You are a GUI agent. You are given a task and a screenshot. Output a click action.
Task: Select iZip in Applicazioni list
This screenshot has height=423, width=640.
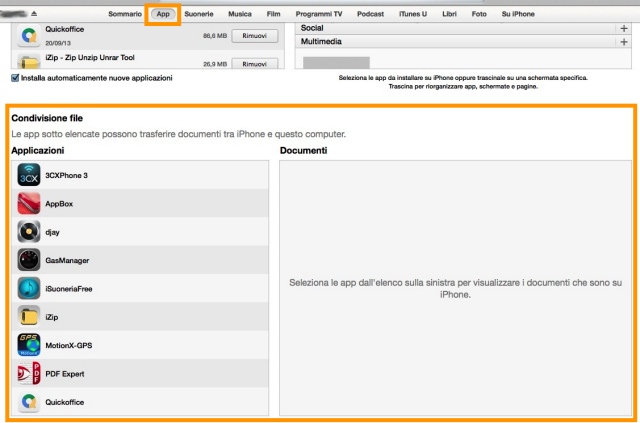(x=140, y=316)
